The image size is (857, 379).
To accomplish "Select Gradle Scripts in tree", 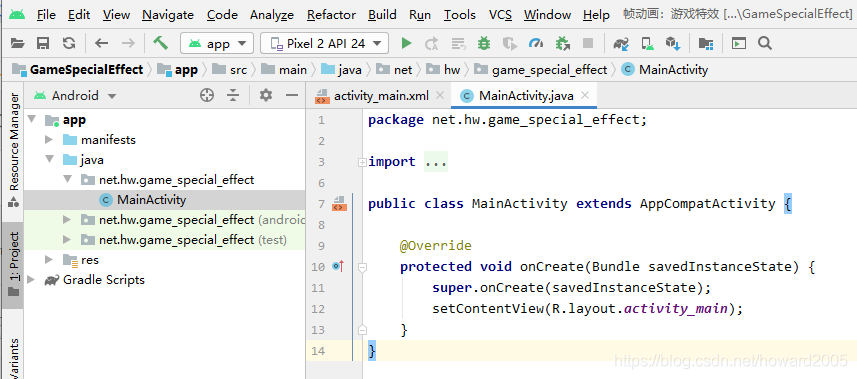I will [104, 280].
